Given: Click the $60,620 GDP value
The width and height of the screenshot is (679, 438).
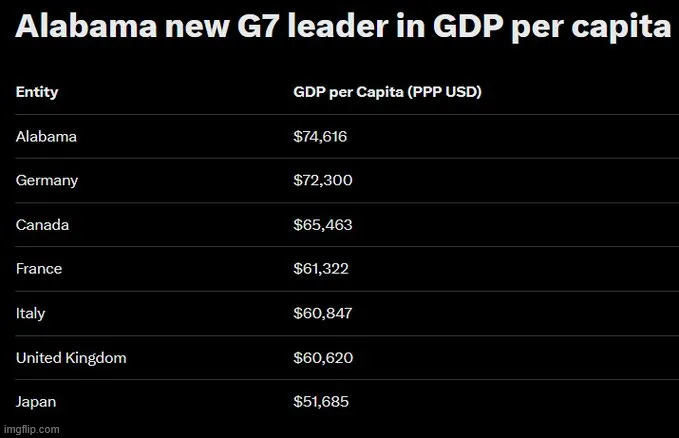Looking at the screenshot, I should click(x=323, y=358).
